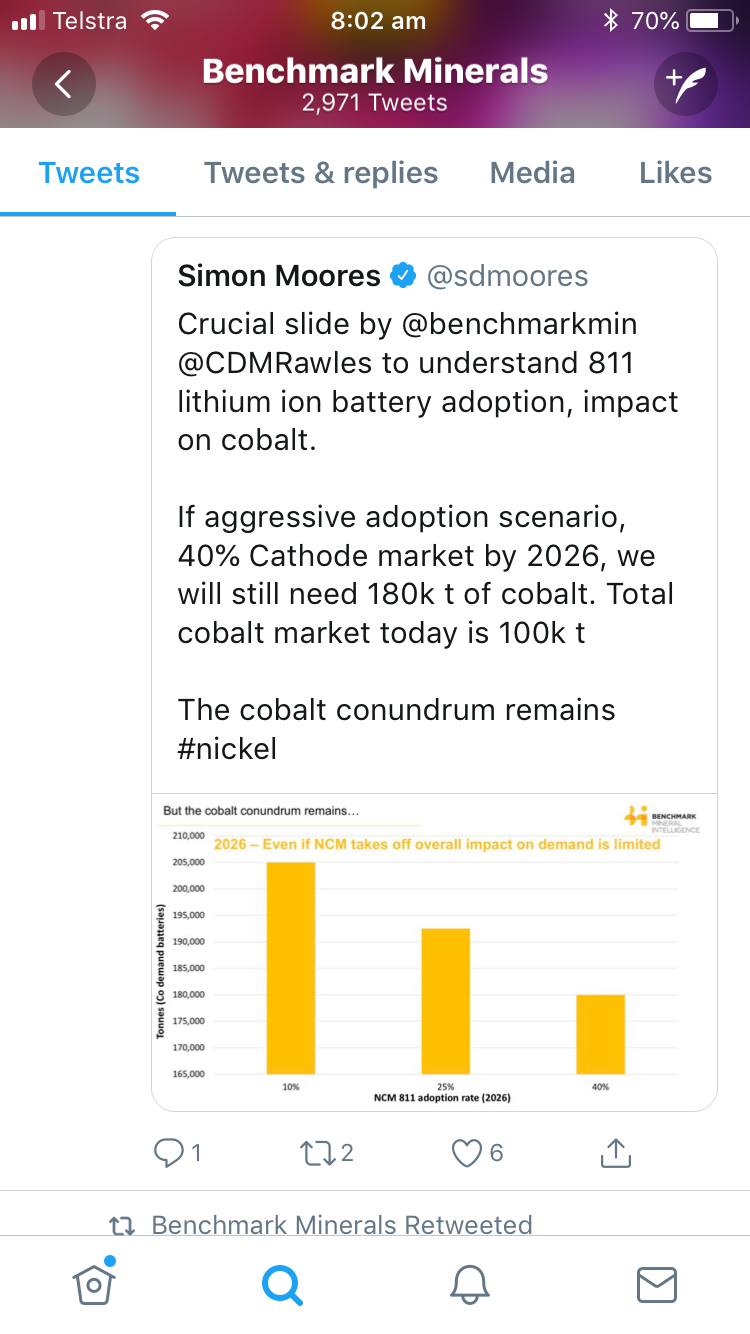Tap the Benchmark Minerals Retweeted label
The image size is (750, 1334).
pyautogui.click(x=341, y=1225)
